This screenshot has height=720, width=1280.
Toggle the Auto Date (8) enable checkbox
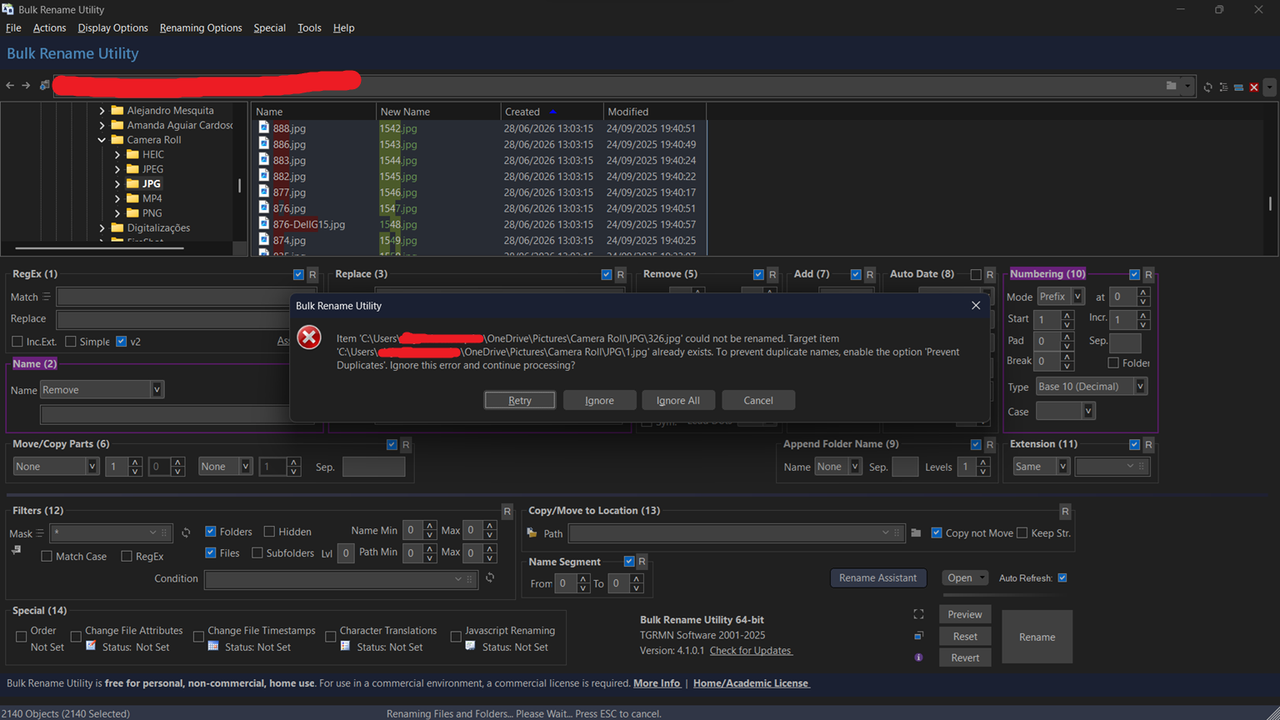coord(975,274)
